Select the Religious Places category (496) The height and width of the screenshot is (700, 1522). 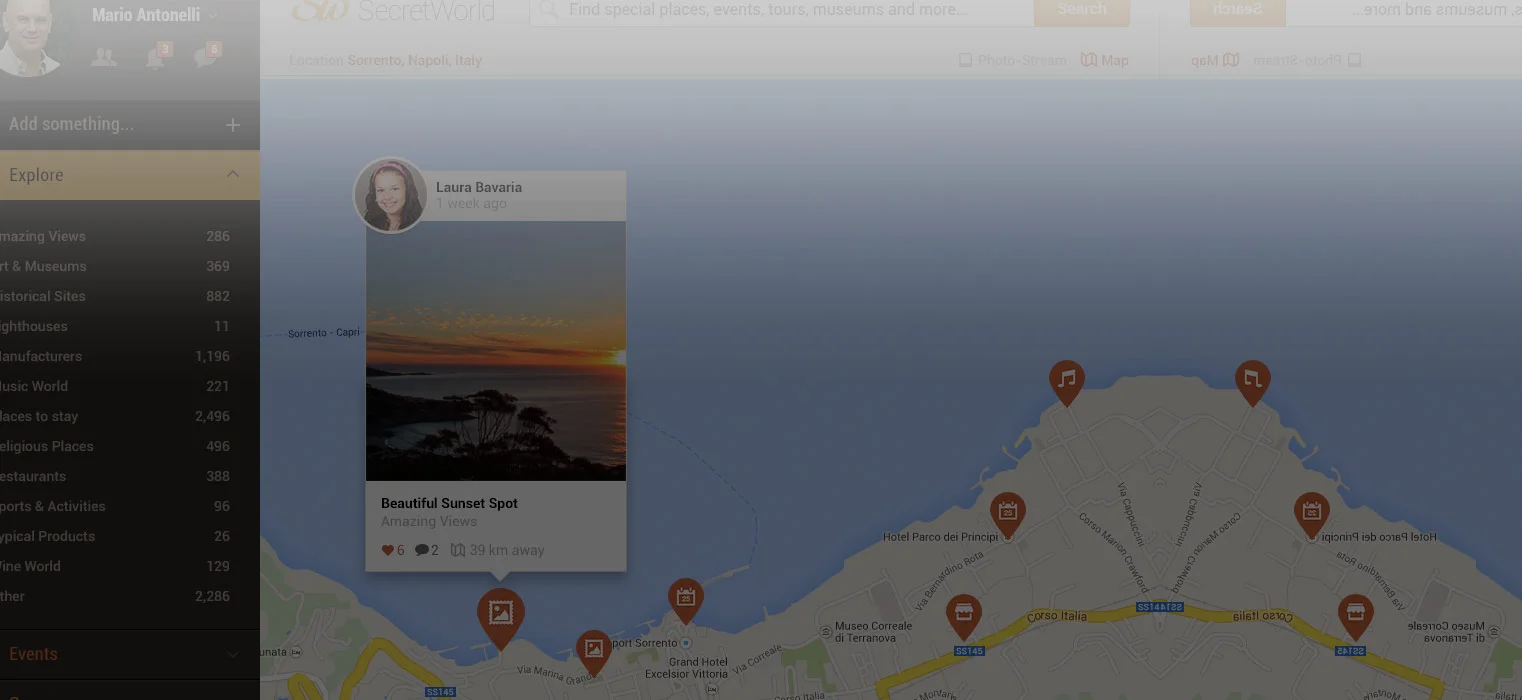(115, 447)
